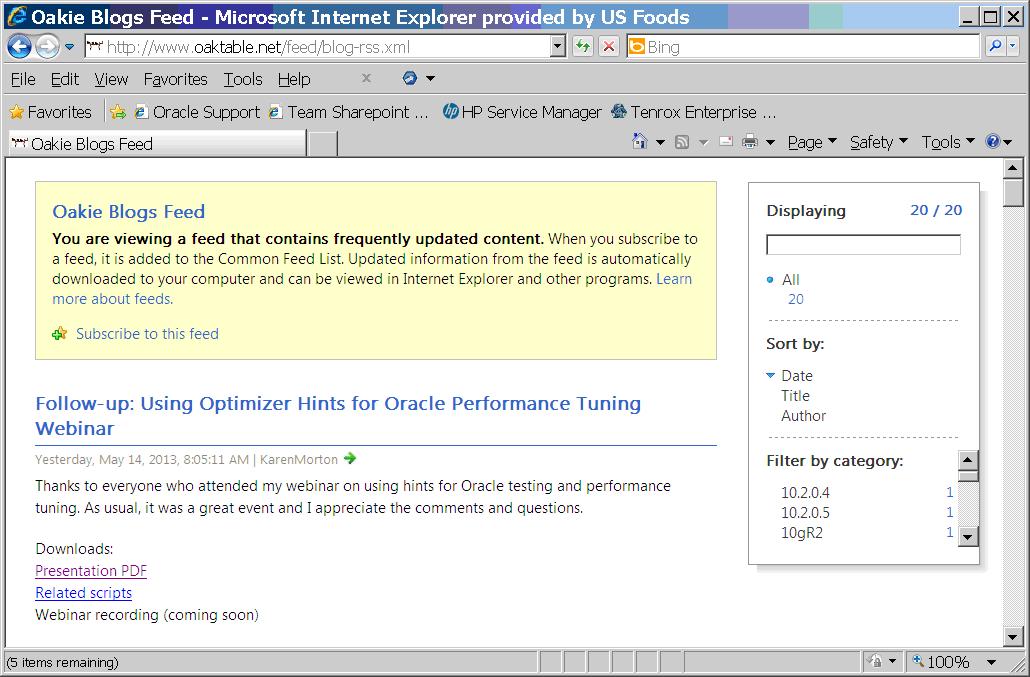Screen dimensions: 1030x677
Task: Open the Safety command menu
Action: [878, 142]
